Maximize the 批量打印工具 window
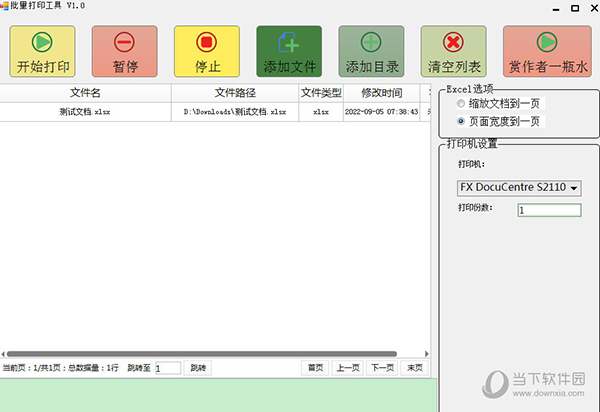Image resolution: width=600 pixels, height=412 pixels. point(575,8)
